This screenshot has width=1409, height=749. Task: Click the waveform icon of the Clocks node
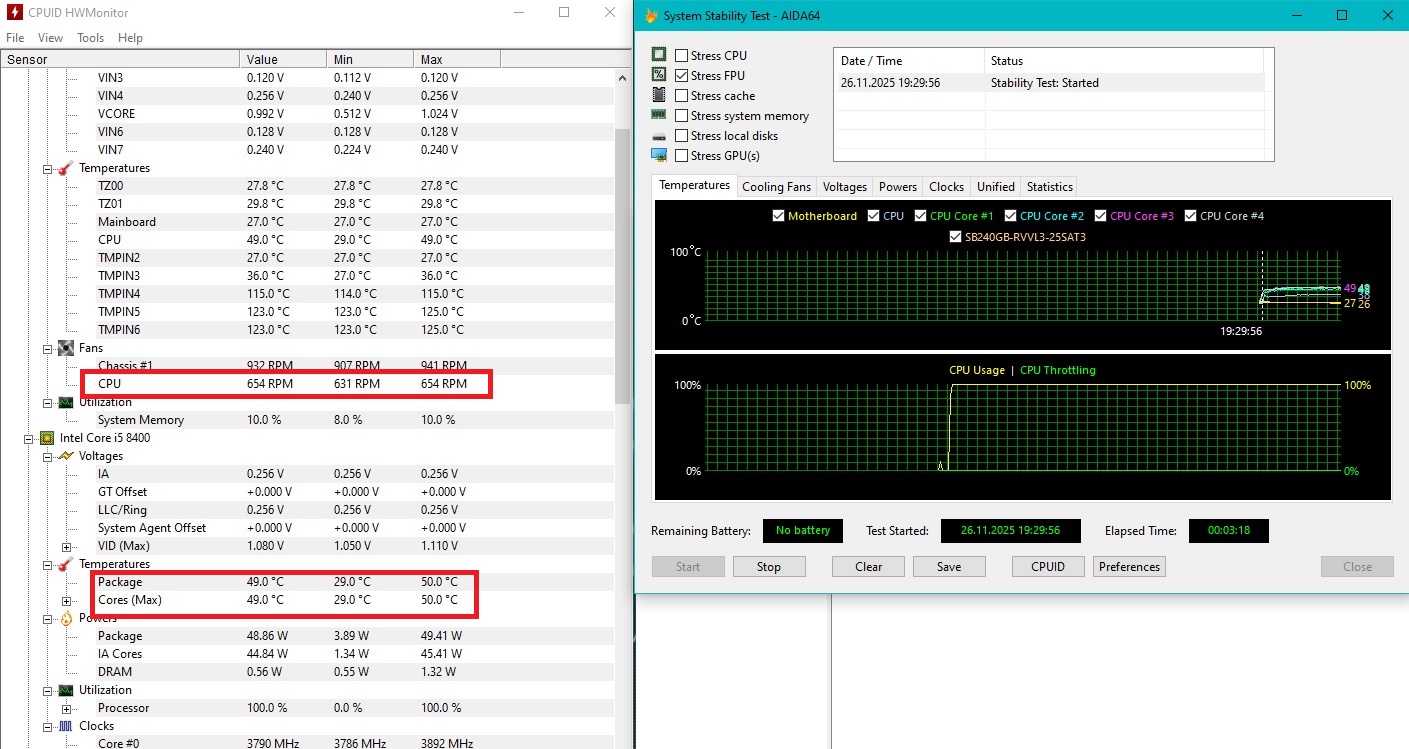coord(66,726)
